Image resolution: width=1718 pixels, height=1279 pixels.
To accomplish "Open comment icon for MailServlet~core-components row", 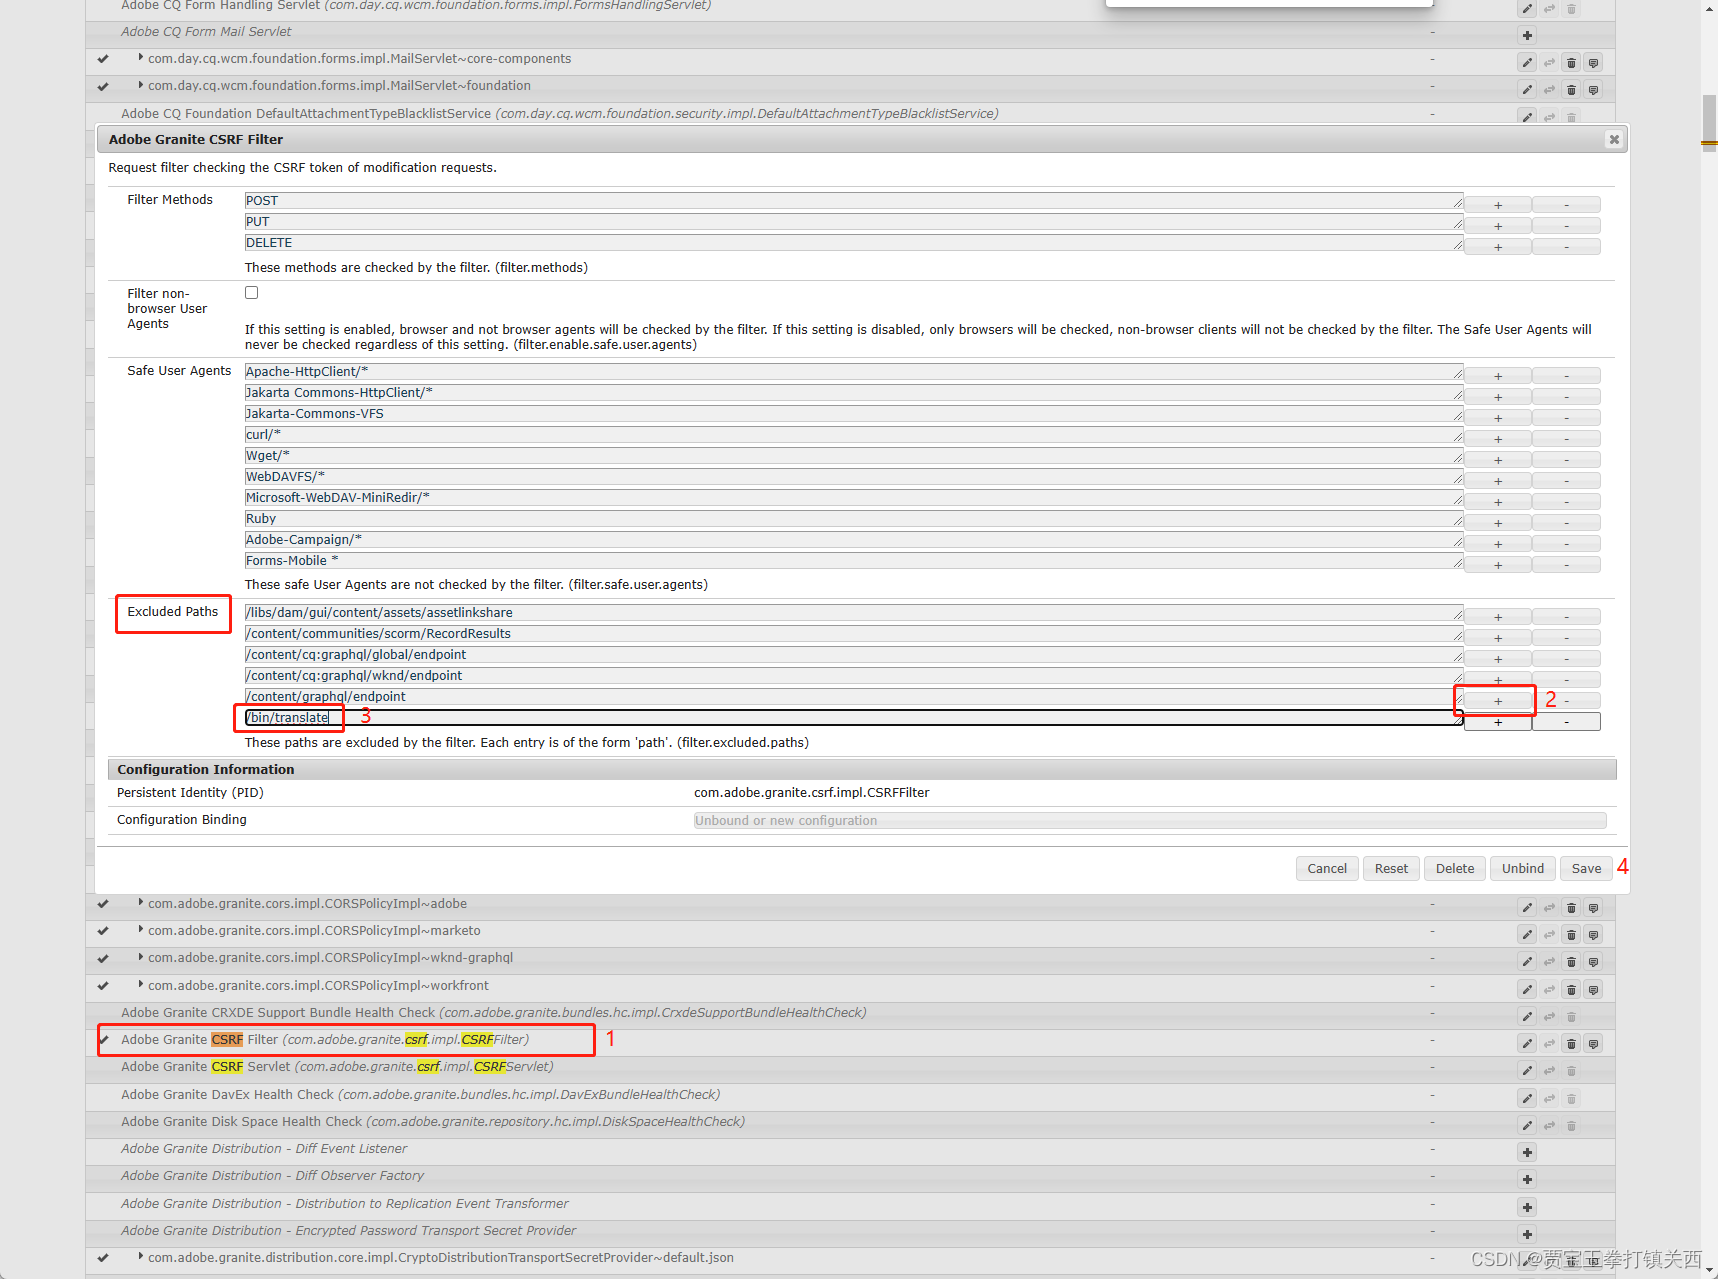I will tap(1593, 63).
